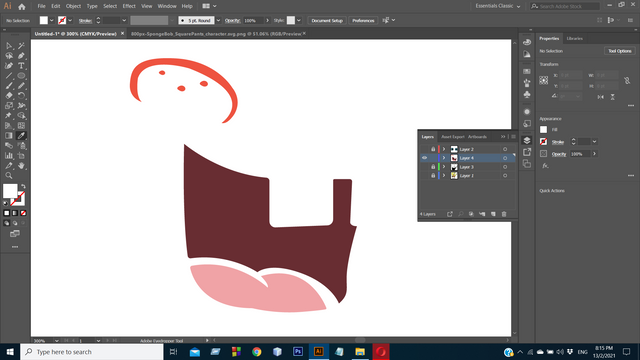This screenshot has height=360, width=640.
Task: Select the Selection tool arrow
Action: [x=9, y=46]
